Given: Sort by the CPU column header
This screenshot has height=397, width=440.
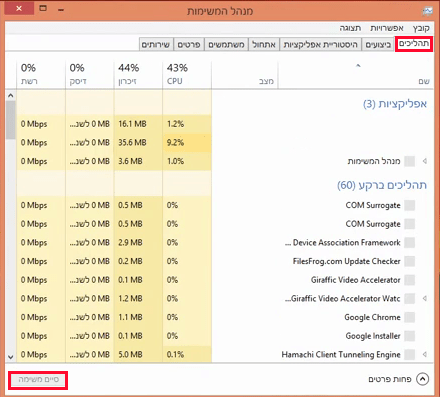Looking at the screenshot, I should [x=187, y=74].
